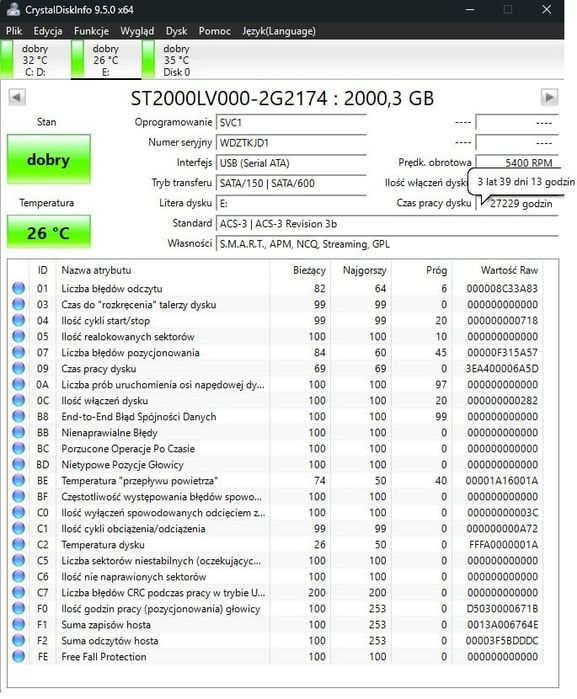Click status orb for attribute BD row
577x699 pixels.
(18, 465)
